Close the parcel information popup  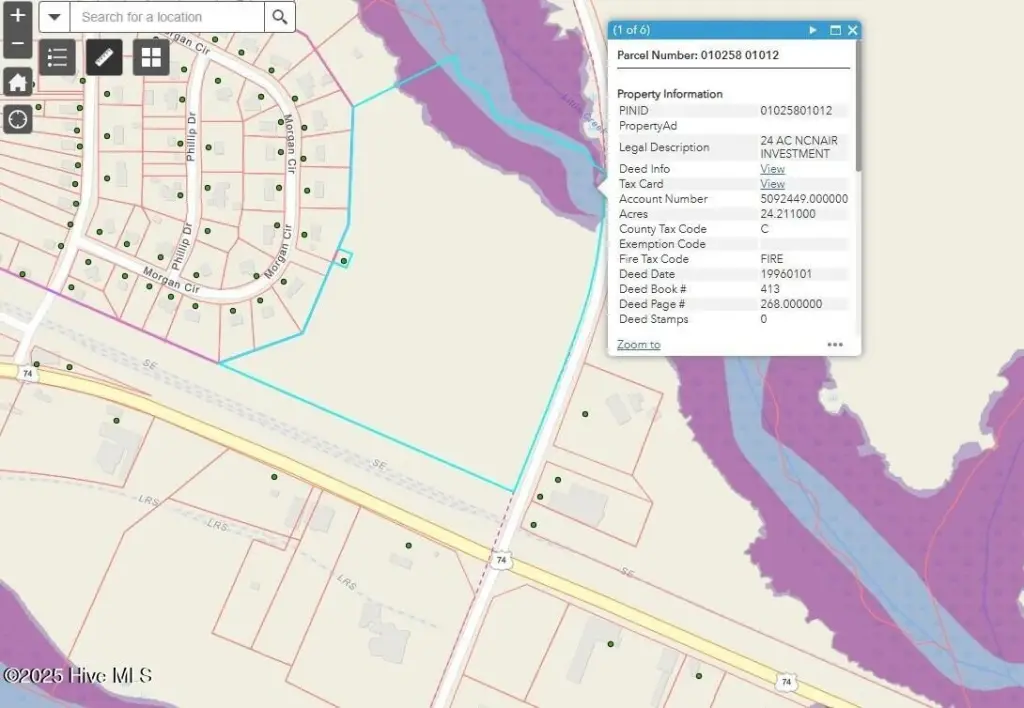point(852,30)
